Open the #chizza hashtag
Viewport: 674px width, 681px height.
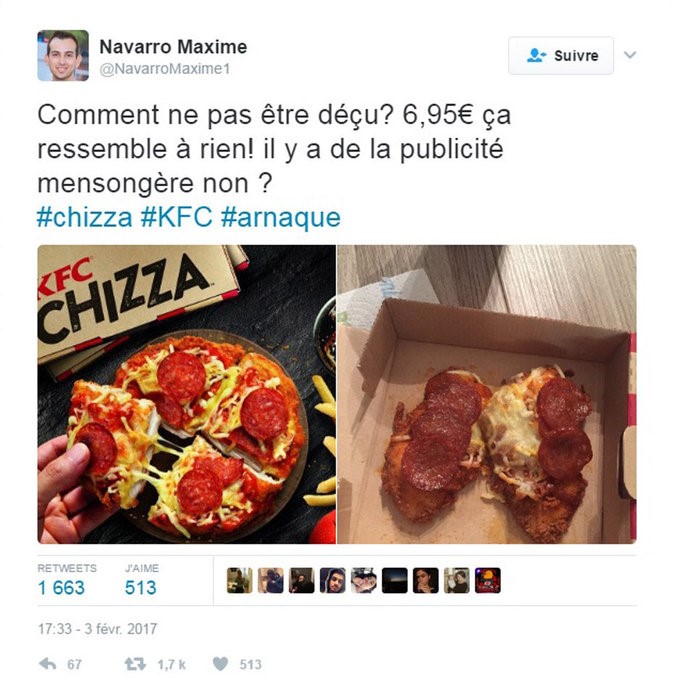(x=85, y=217)
